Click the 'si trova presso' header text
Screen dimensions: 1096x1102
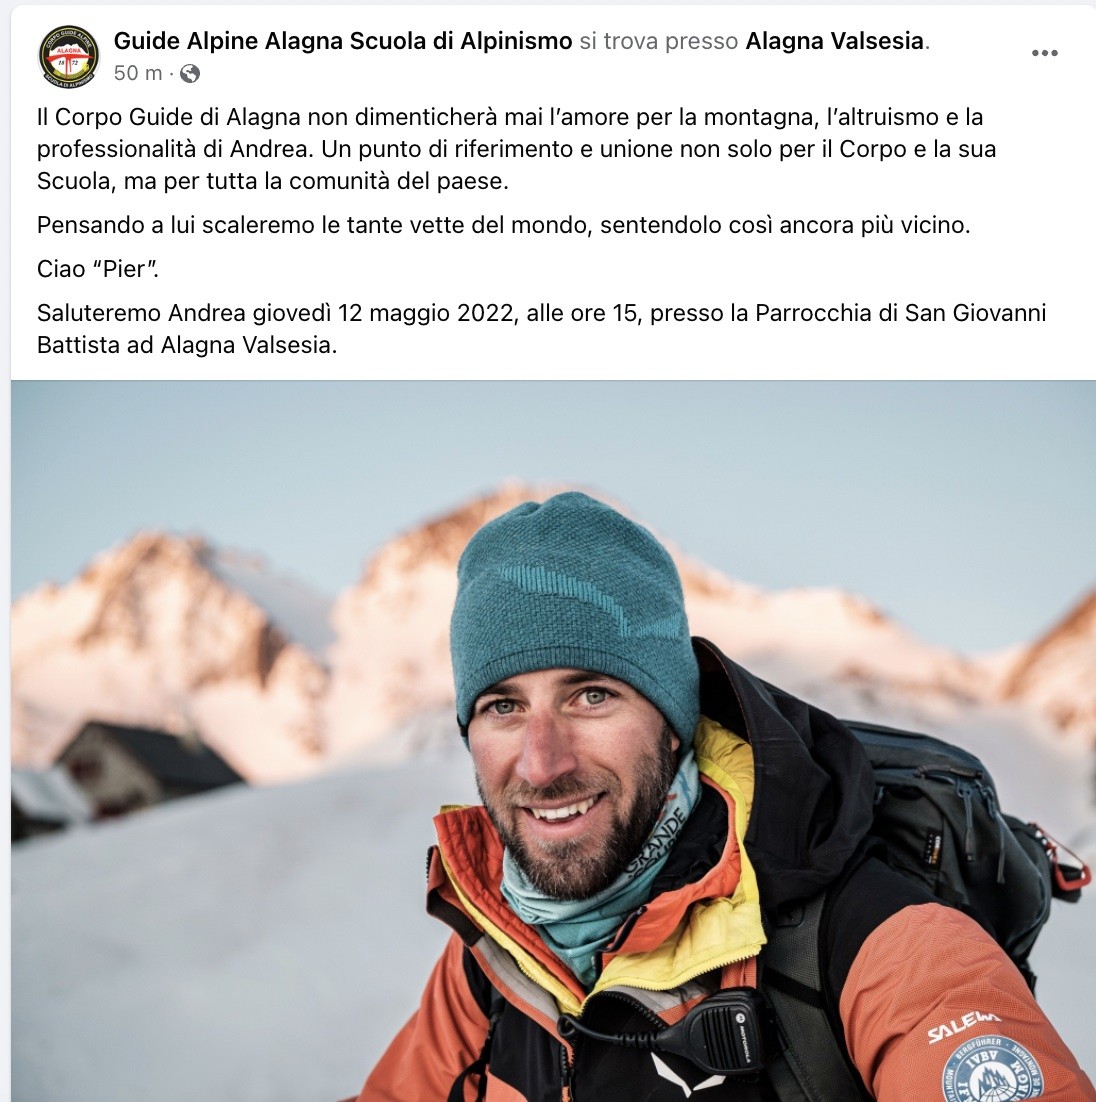(658, 41)
